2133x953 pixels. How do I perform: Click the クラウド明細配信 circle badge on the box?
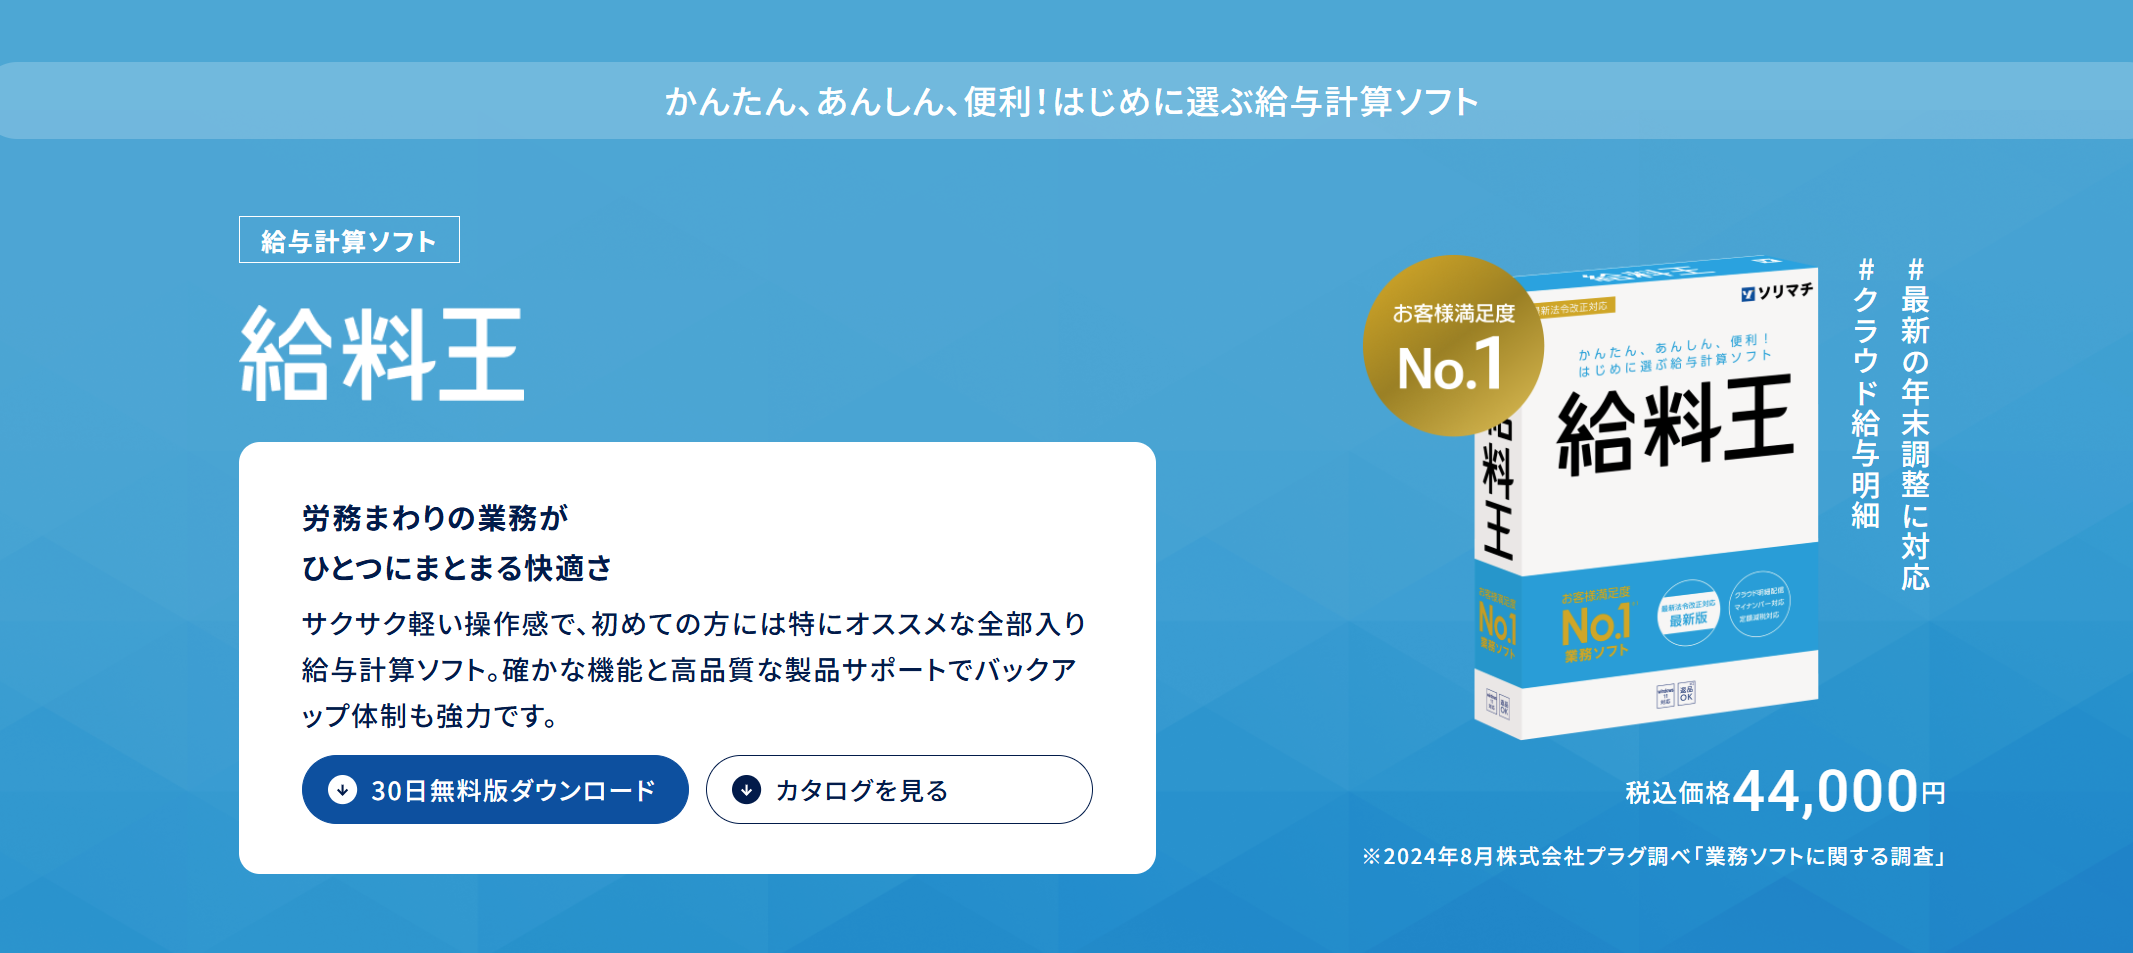[x=1759, y=604]
